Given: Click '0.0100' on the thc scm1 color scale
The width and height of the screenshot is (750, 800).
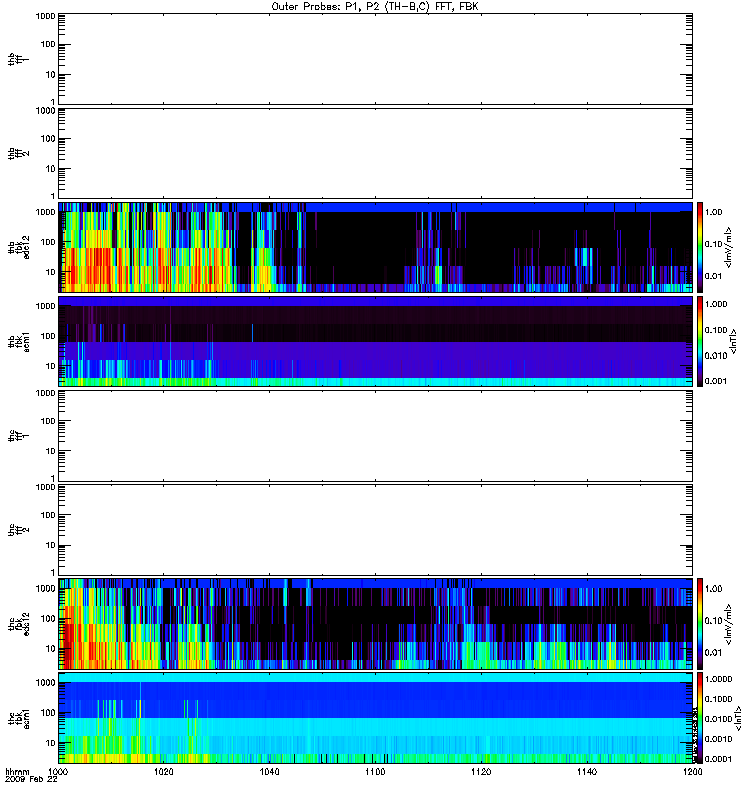Looking at the screenshot, I should tap(718, 719).
